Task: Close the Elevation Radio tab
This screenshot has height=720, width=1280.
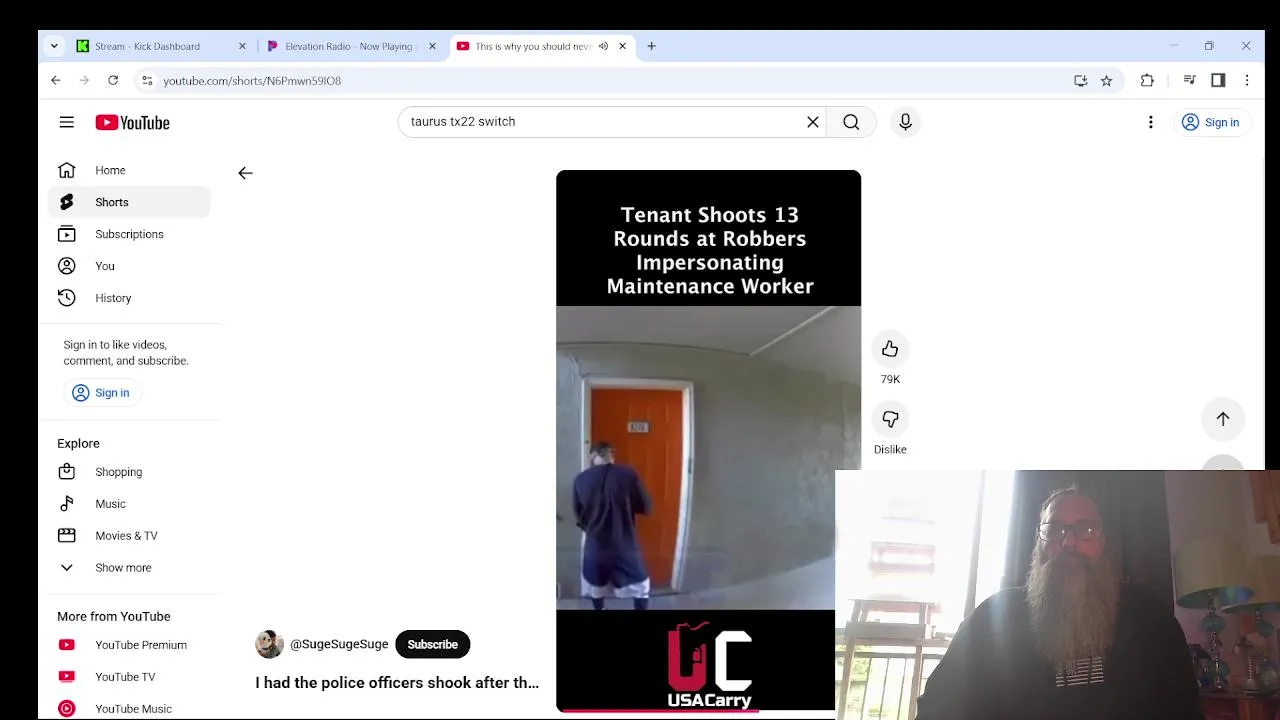Action: pos(432,46)
